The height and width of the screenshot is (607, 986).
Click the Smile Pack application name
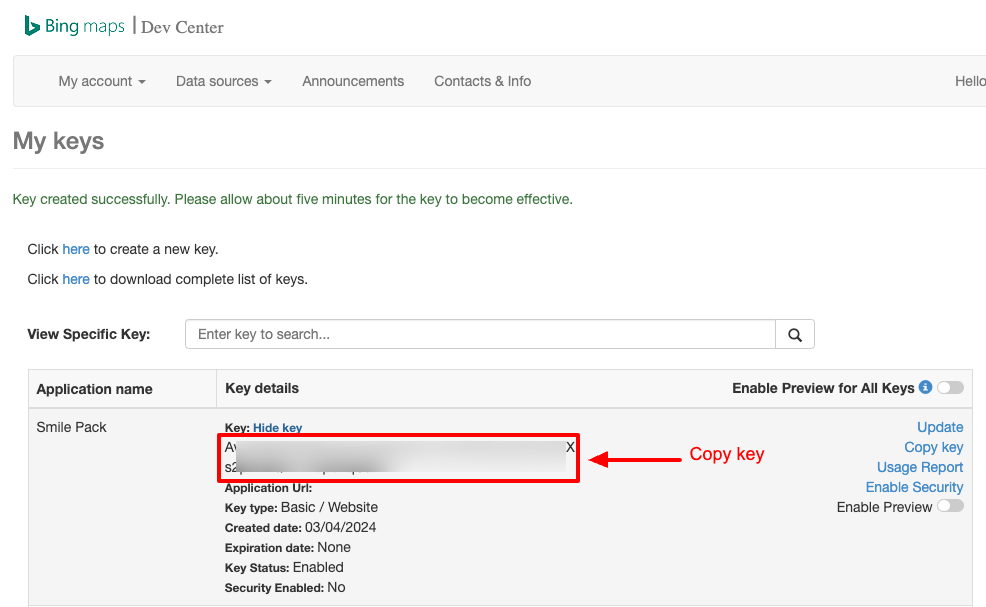pos(72,427)
